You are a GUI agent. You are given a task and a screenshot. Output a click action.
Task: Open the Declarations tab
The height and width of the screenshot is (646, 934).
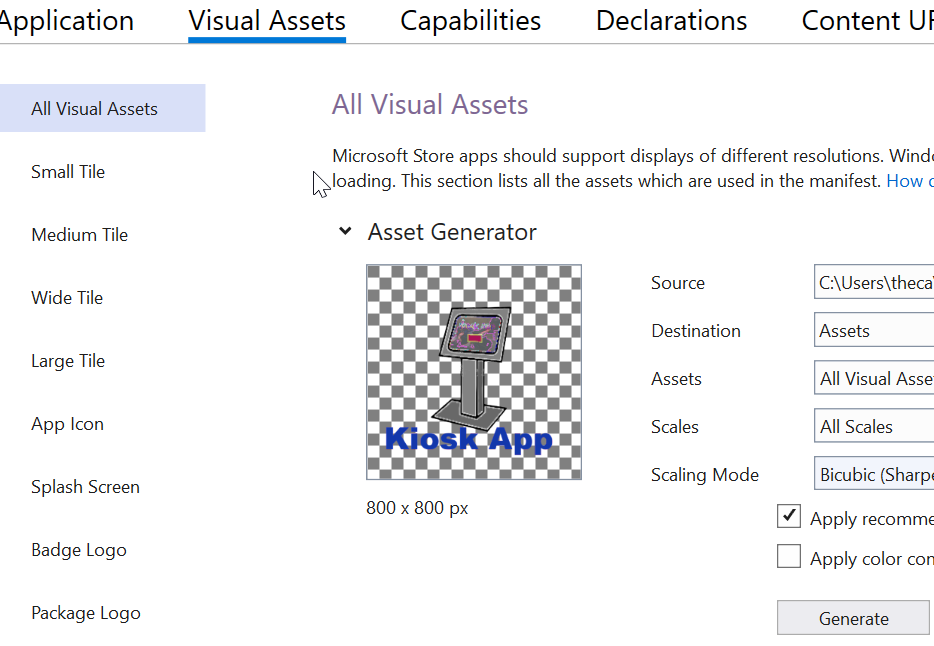[671, 21]
